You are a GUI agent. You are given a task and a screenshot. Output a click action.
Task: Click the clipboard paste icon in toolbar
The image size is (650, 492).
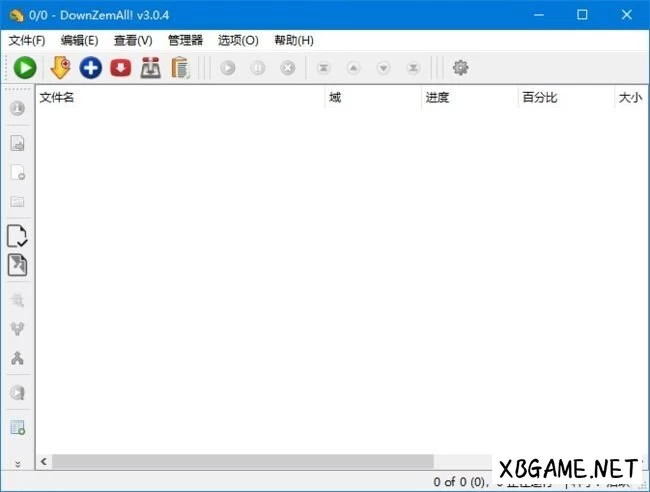point(181,68)
